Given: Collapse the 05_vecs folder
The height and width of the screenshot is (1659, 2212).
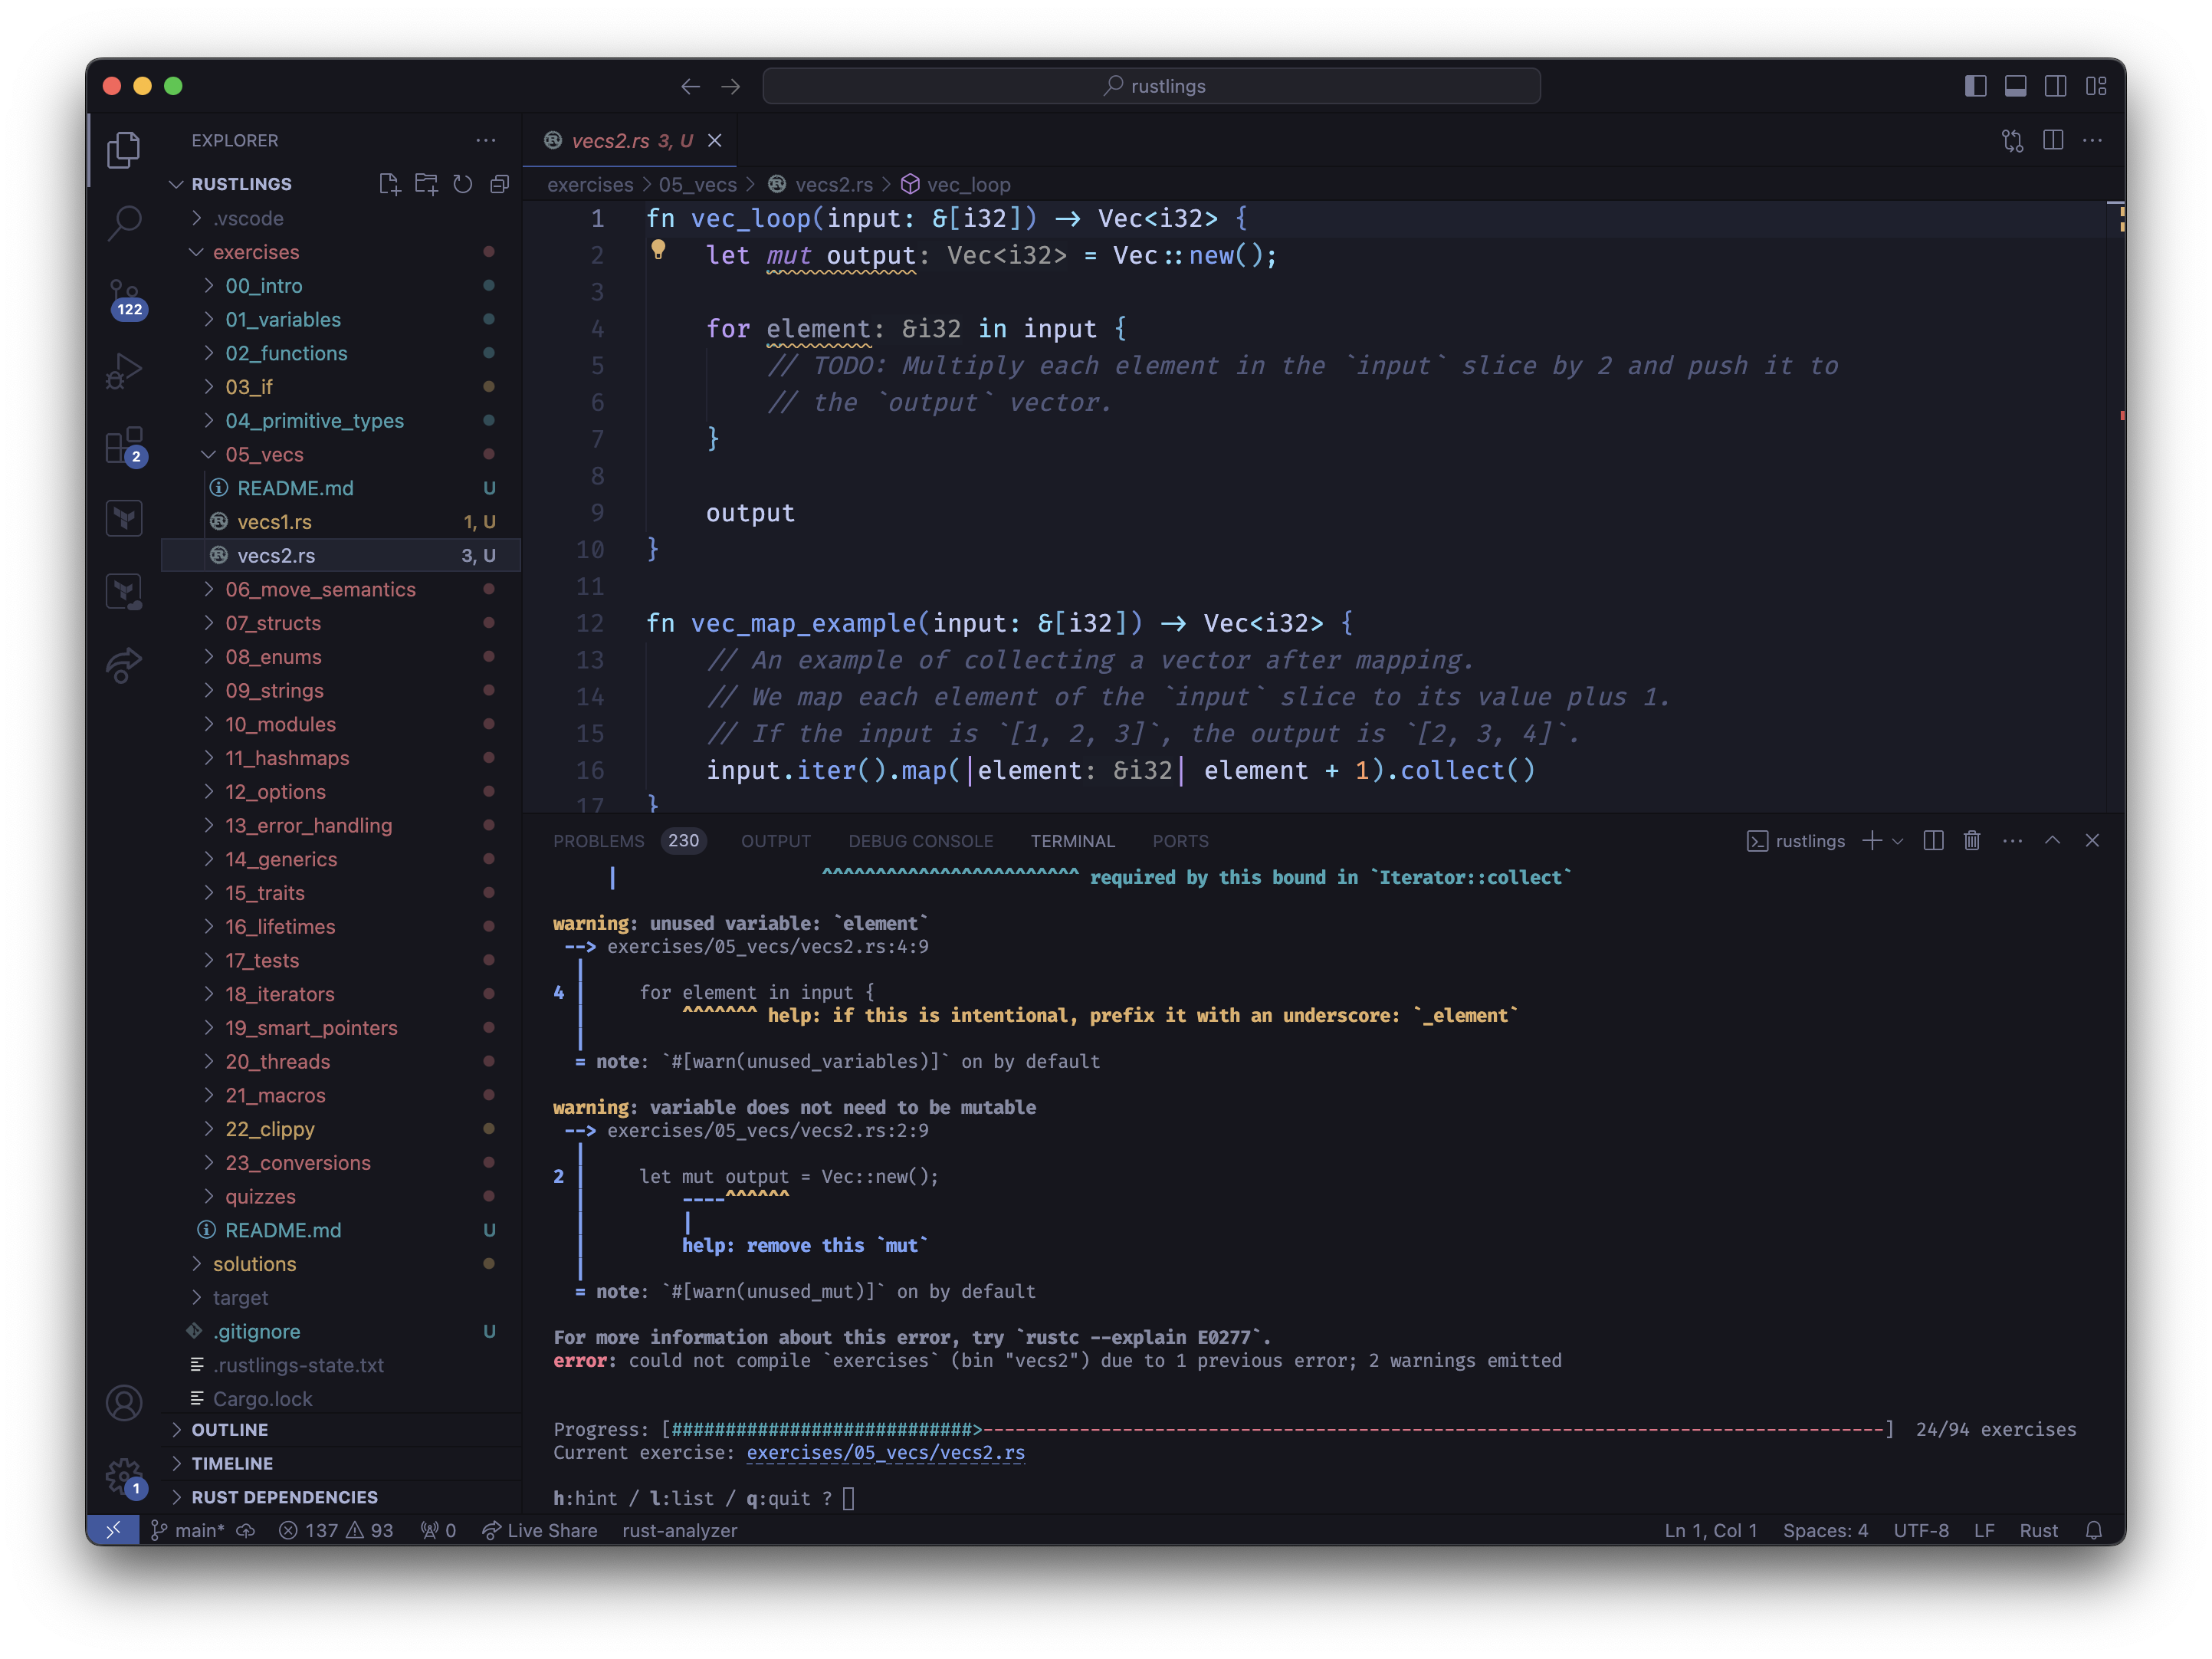Looking at the screenshot, I should click(x=264, y=454).
